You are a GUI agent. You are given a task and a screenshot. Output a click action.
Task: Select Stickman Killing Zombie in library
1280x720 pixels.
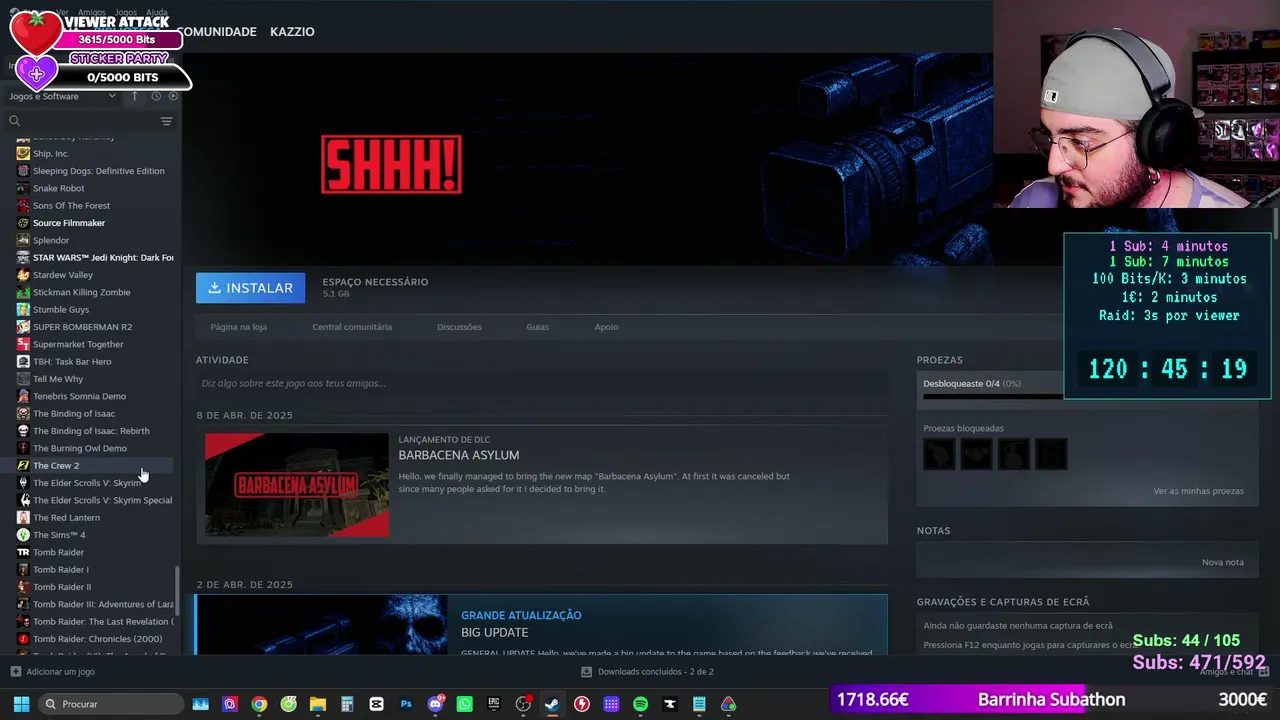click(x=82, y=292)
